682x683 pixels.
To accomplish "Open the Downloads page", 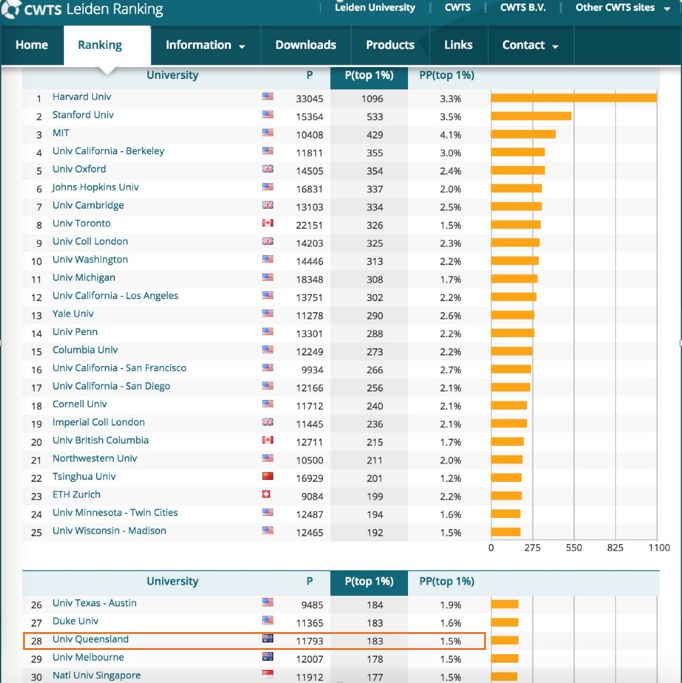I will click(305, 45).
